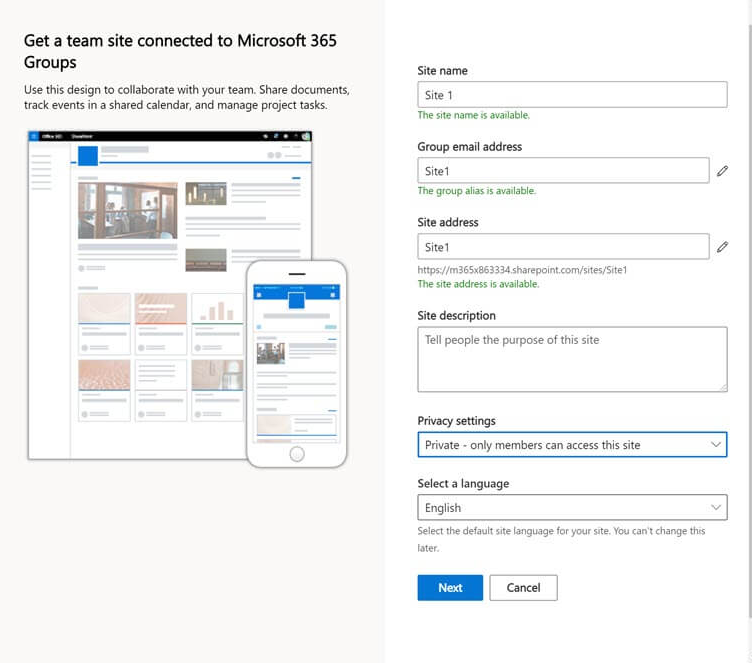Click the edit pencil beside Group email address
The image size is (752, 663).
(x=722, y=171)
